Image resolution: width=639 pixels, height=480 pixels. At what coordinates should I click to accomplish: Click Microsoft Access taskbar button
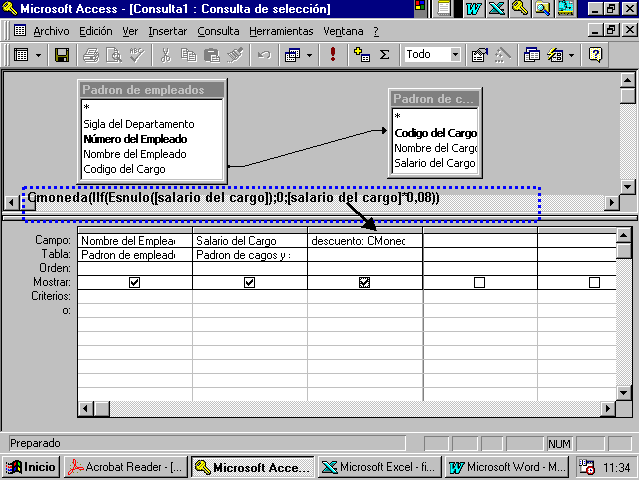coord(253,467)
